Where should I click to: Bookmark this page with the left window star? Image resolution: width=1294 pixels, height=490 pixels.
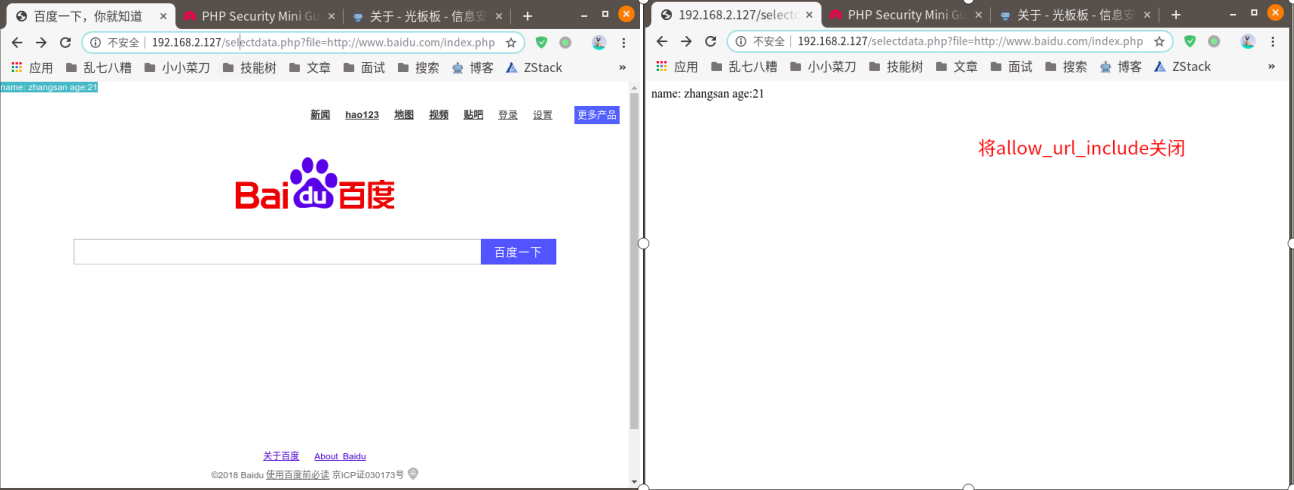(511, 43)
